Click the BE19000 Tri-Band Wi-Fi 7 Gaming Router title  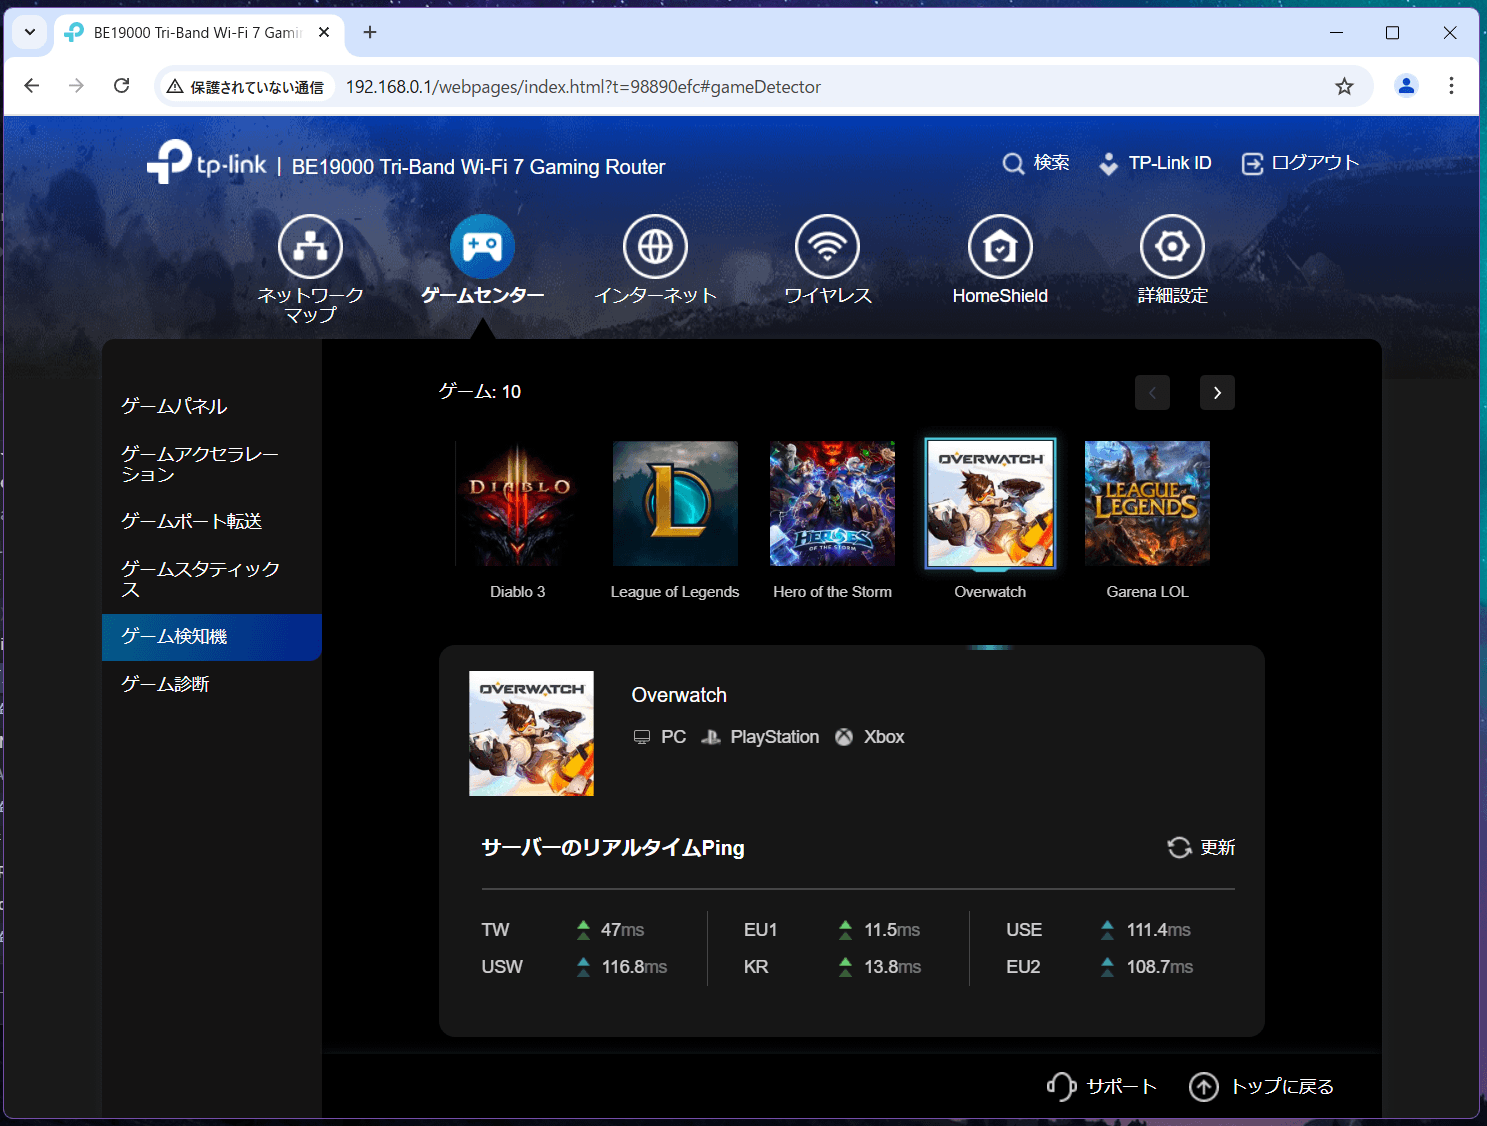[x=478, y=167]
